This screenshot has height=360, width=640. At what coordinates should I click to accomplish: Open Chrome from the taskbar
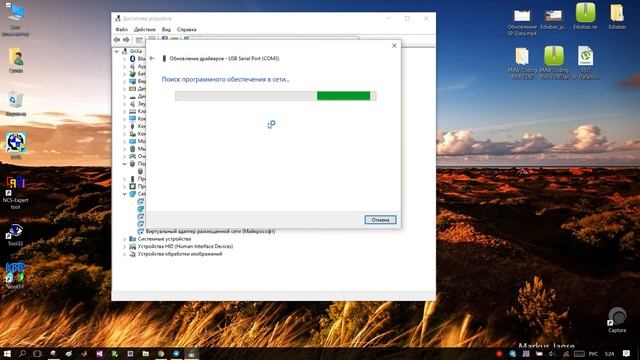tap(161, 353)
